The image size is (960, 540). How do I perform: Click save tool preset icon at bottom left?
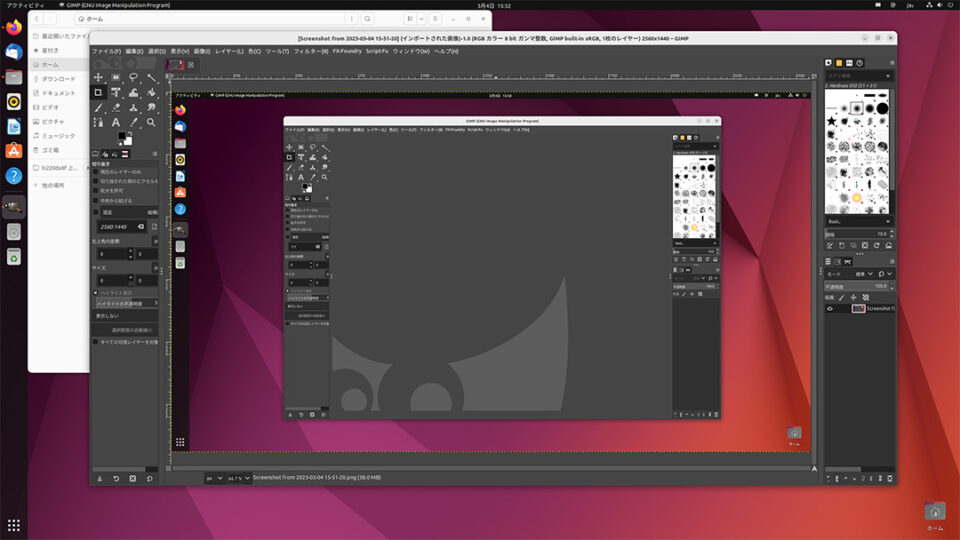pyautogui.click(x=100, y=478)
